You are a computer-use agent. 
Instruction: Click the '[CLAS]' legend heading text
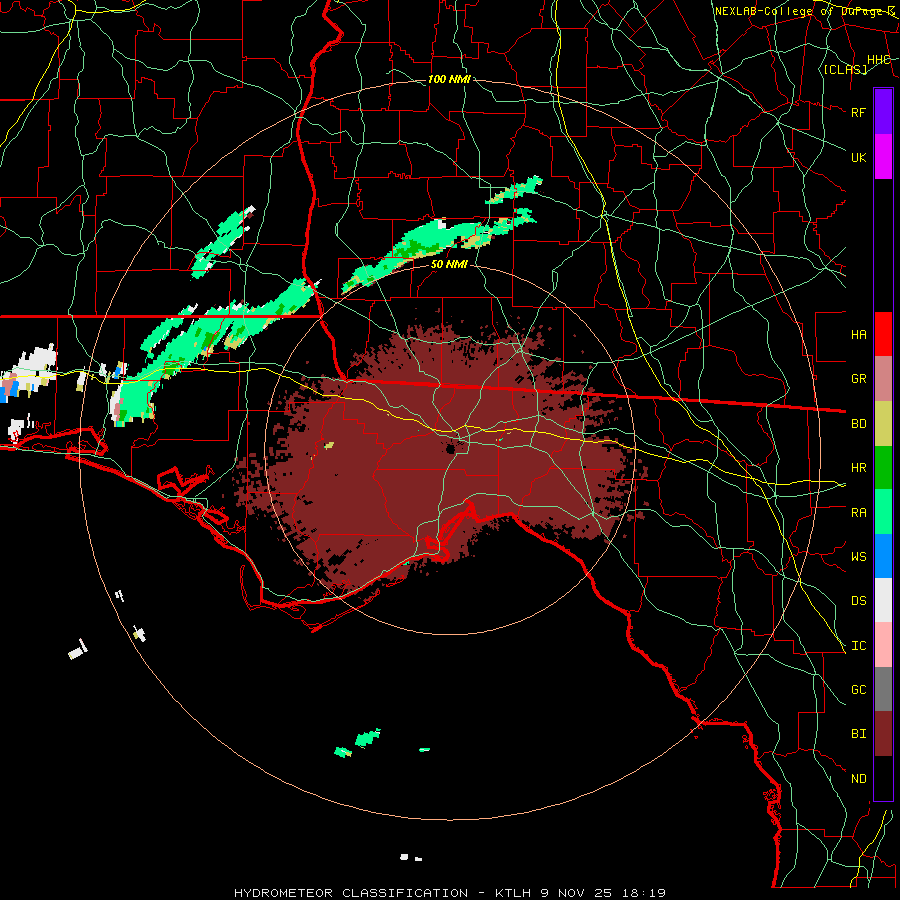pyautogui.click(x=845, y=69)
